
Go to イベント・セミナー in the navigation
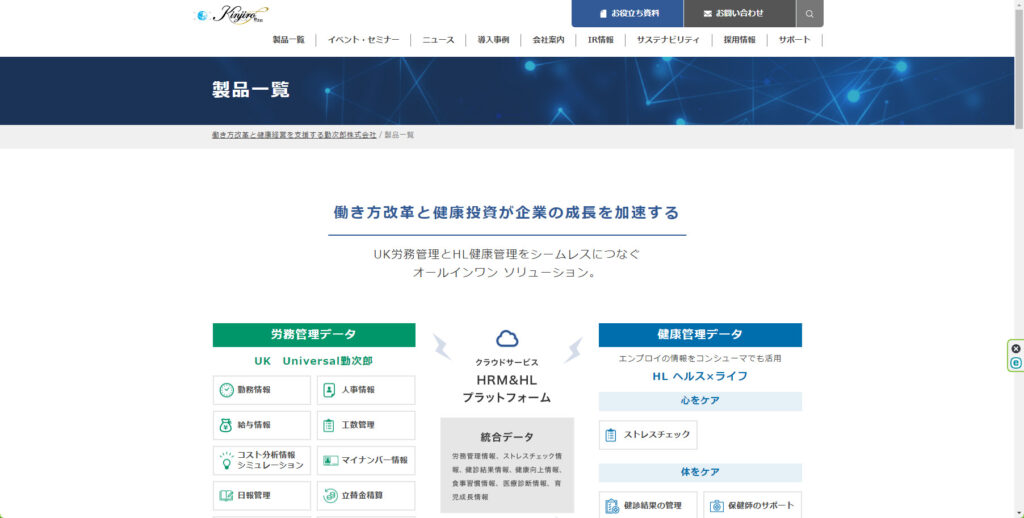point(363,40)
